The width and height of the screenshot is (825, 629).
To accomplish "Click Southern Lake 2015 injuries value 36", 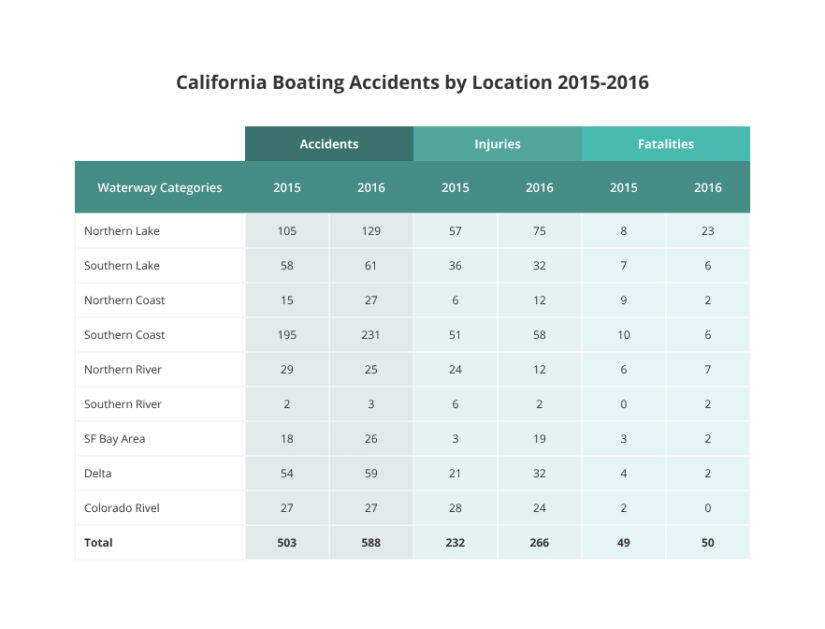I will (x=455, y=266).
